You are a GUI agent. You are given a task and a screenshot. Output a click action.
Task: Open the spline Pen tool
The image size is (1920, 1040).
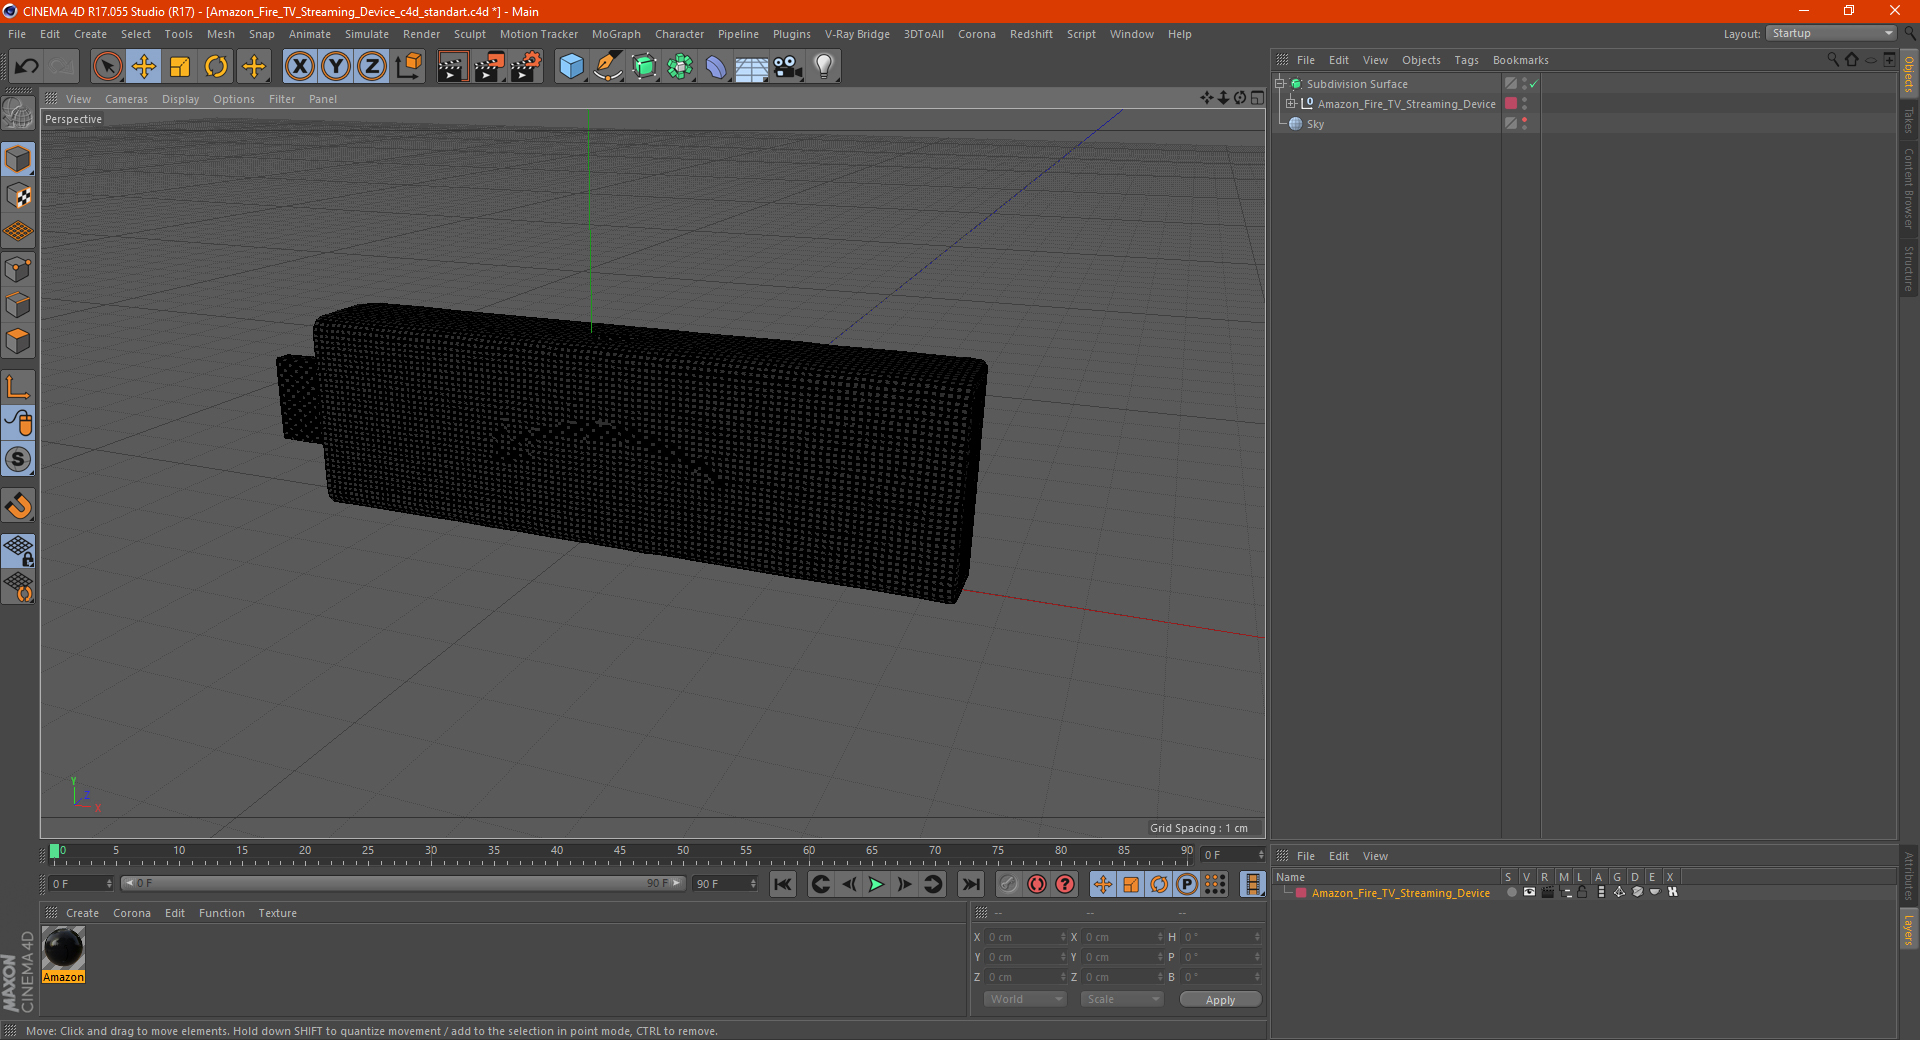[x=608, y=67]
